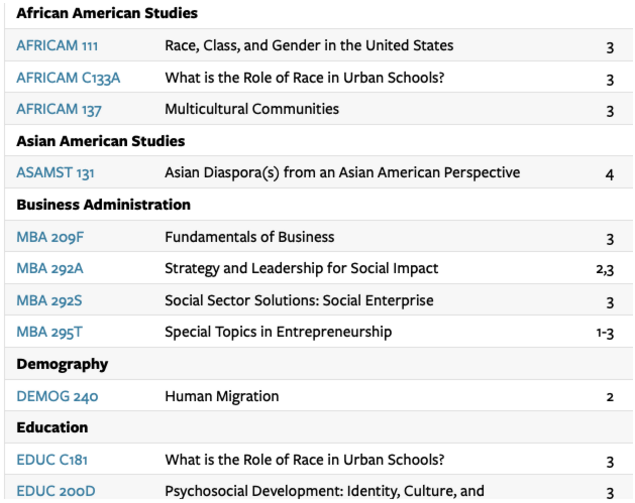Open the ASAMST 131 course link

click(x=55, y=173)
